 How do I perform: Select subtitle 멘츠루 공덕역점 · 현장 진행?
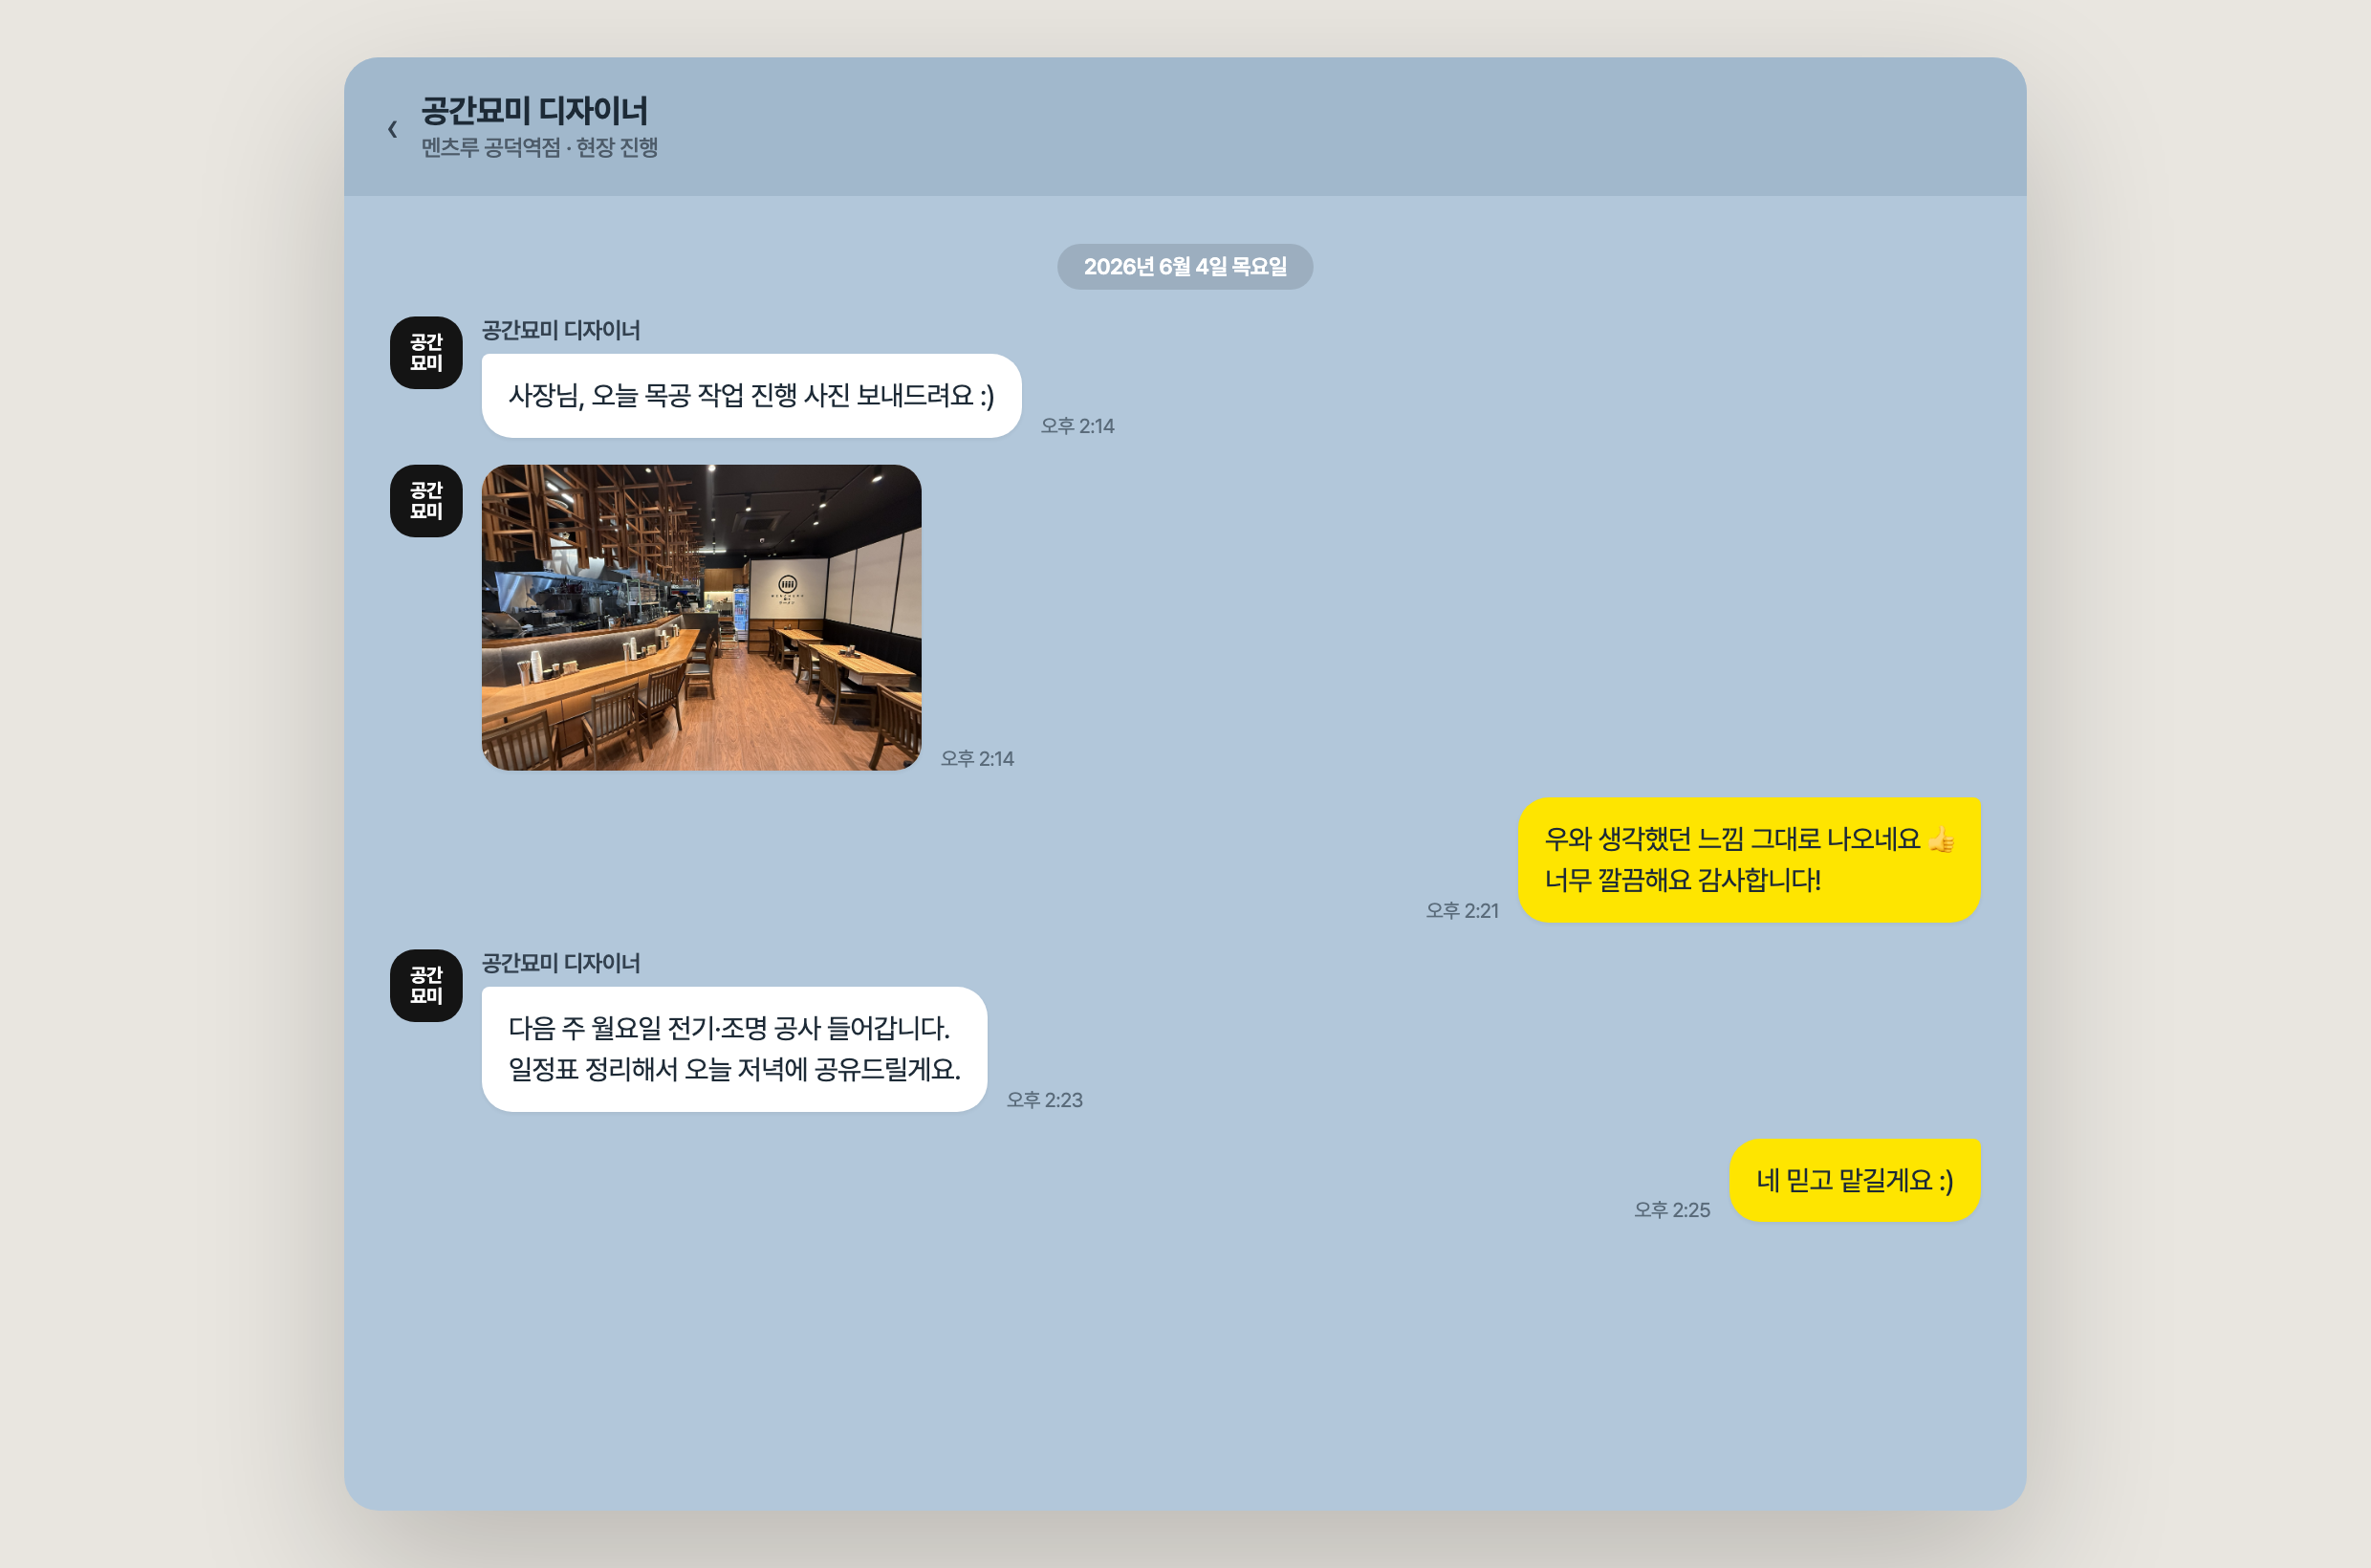[539, 147]
